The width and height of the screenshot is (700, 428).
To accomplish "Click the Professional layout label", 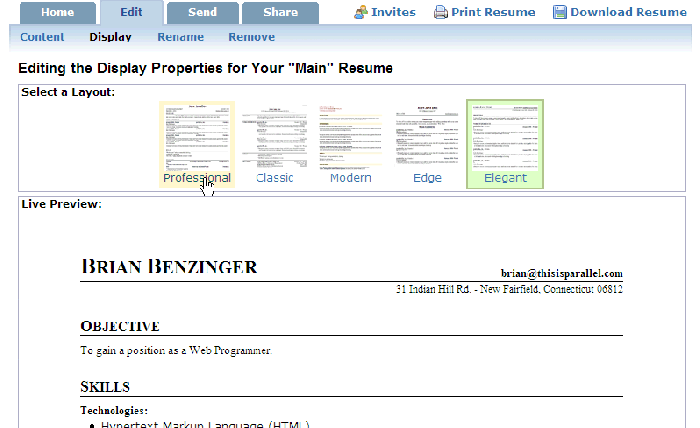I will click(x=197, y=178).
